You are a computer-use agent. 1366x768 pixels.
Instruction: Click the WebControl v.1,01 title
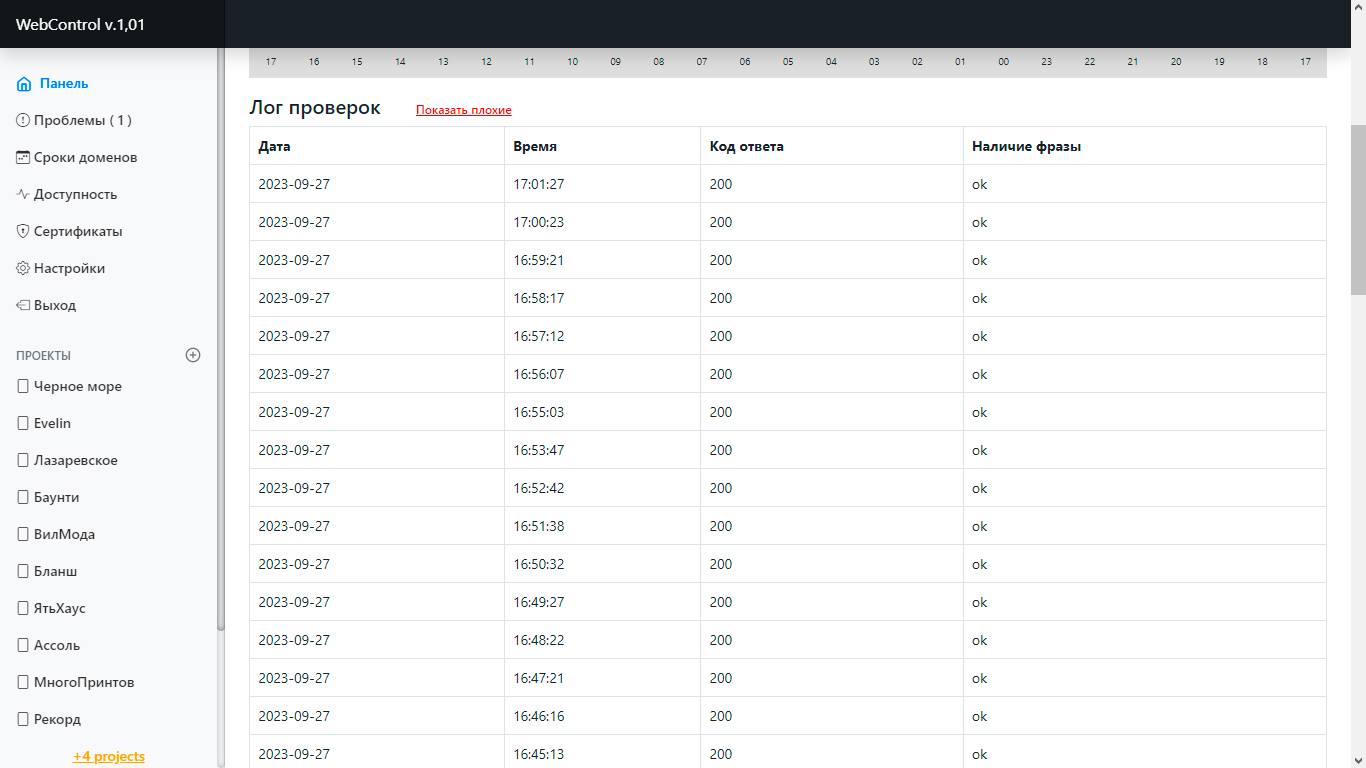[80, 24]
